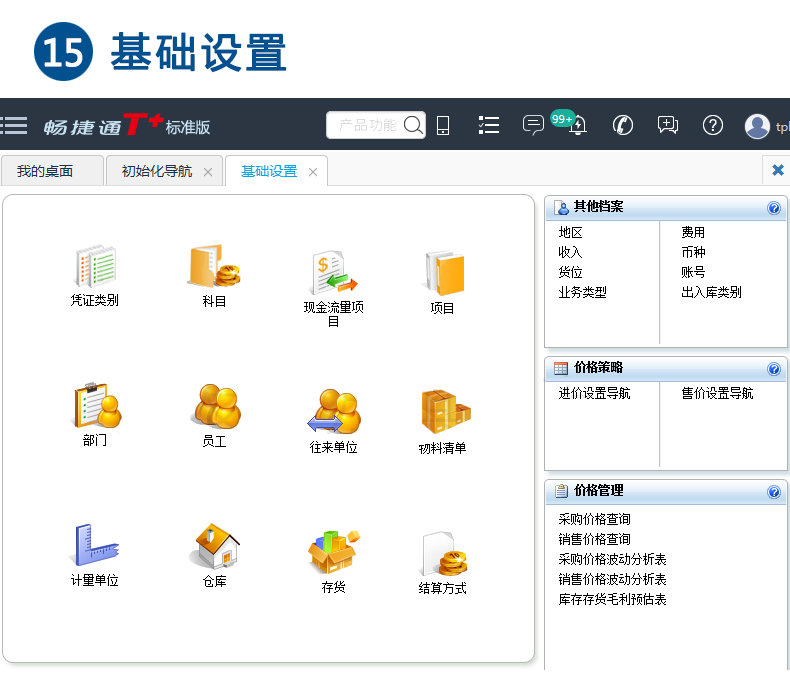Image resolution: width=790 pixels, height=682 pixels.
Task: Click the hamburger main menu icon
Action: pyautogui.click(x=14, y=125)
